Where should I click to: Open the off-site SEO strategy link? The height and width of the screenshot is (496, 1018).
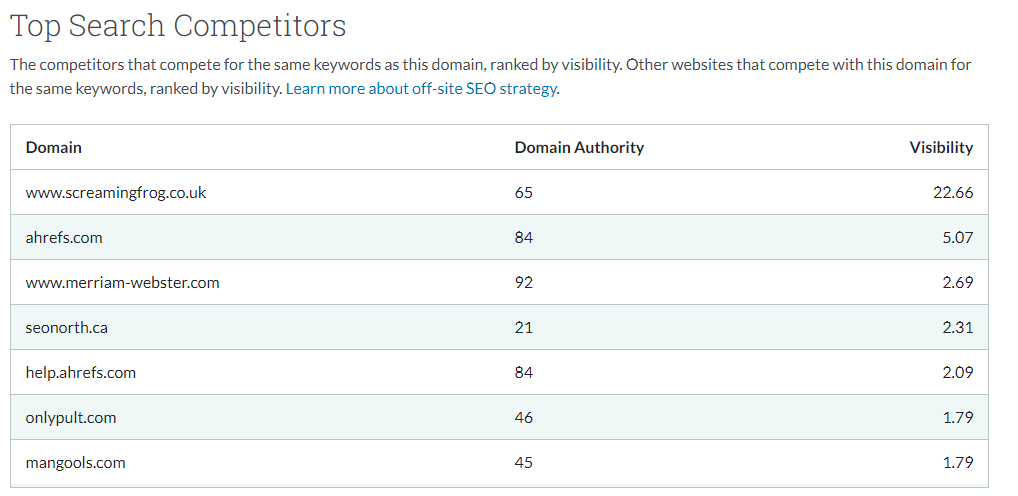pyautogui.click(x=421, y=89)
